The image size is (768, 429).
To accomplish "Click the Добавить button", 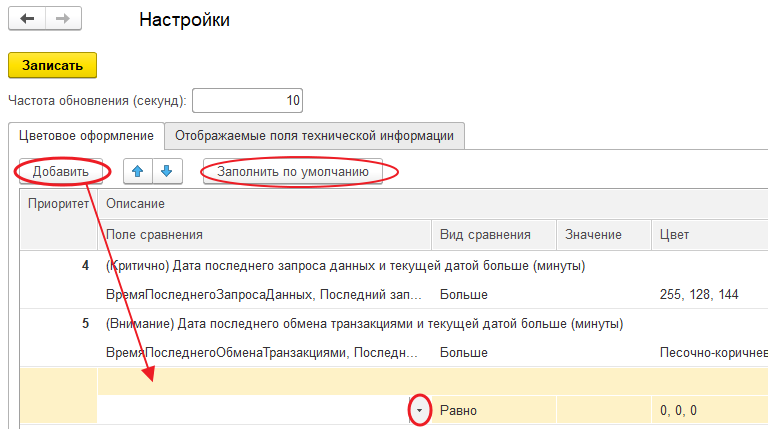I will point(61,172).
